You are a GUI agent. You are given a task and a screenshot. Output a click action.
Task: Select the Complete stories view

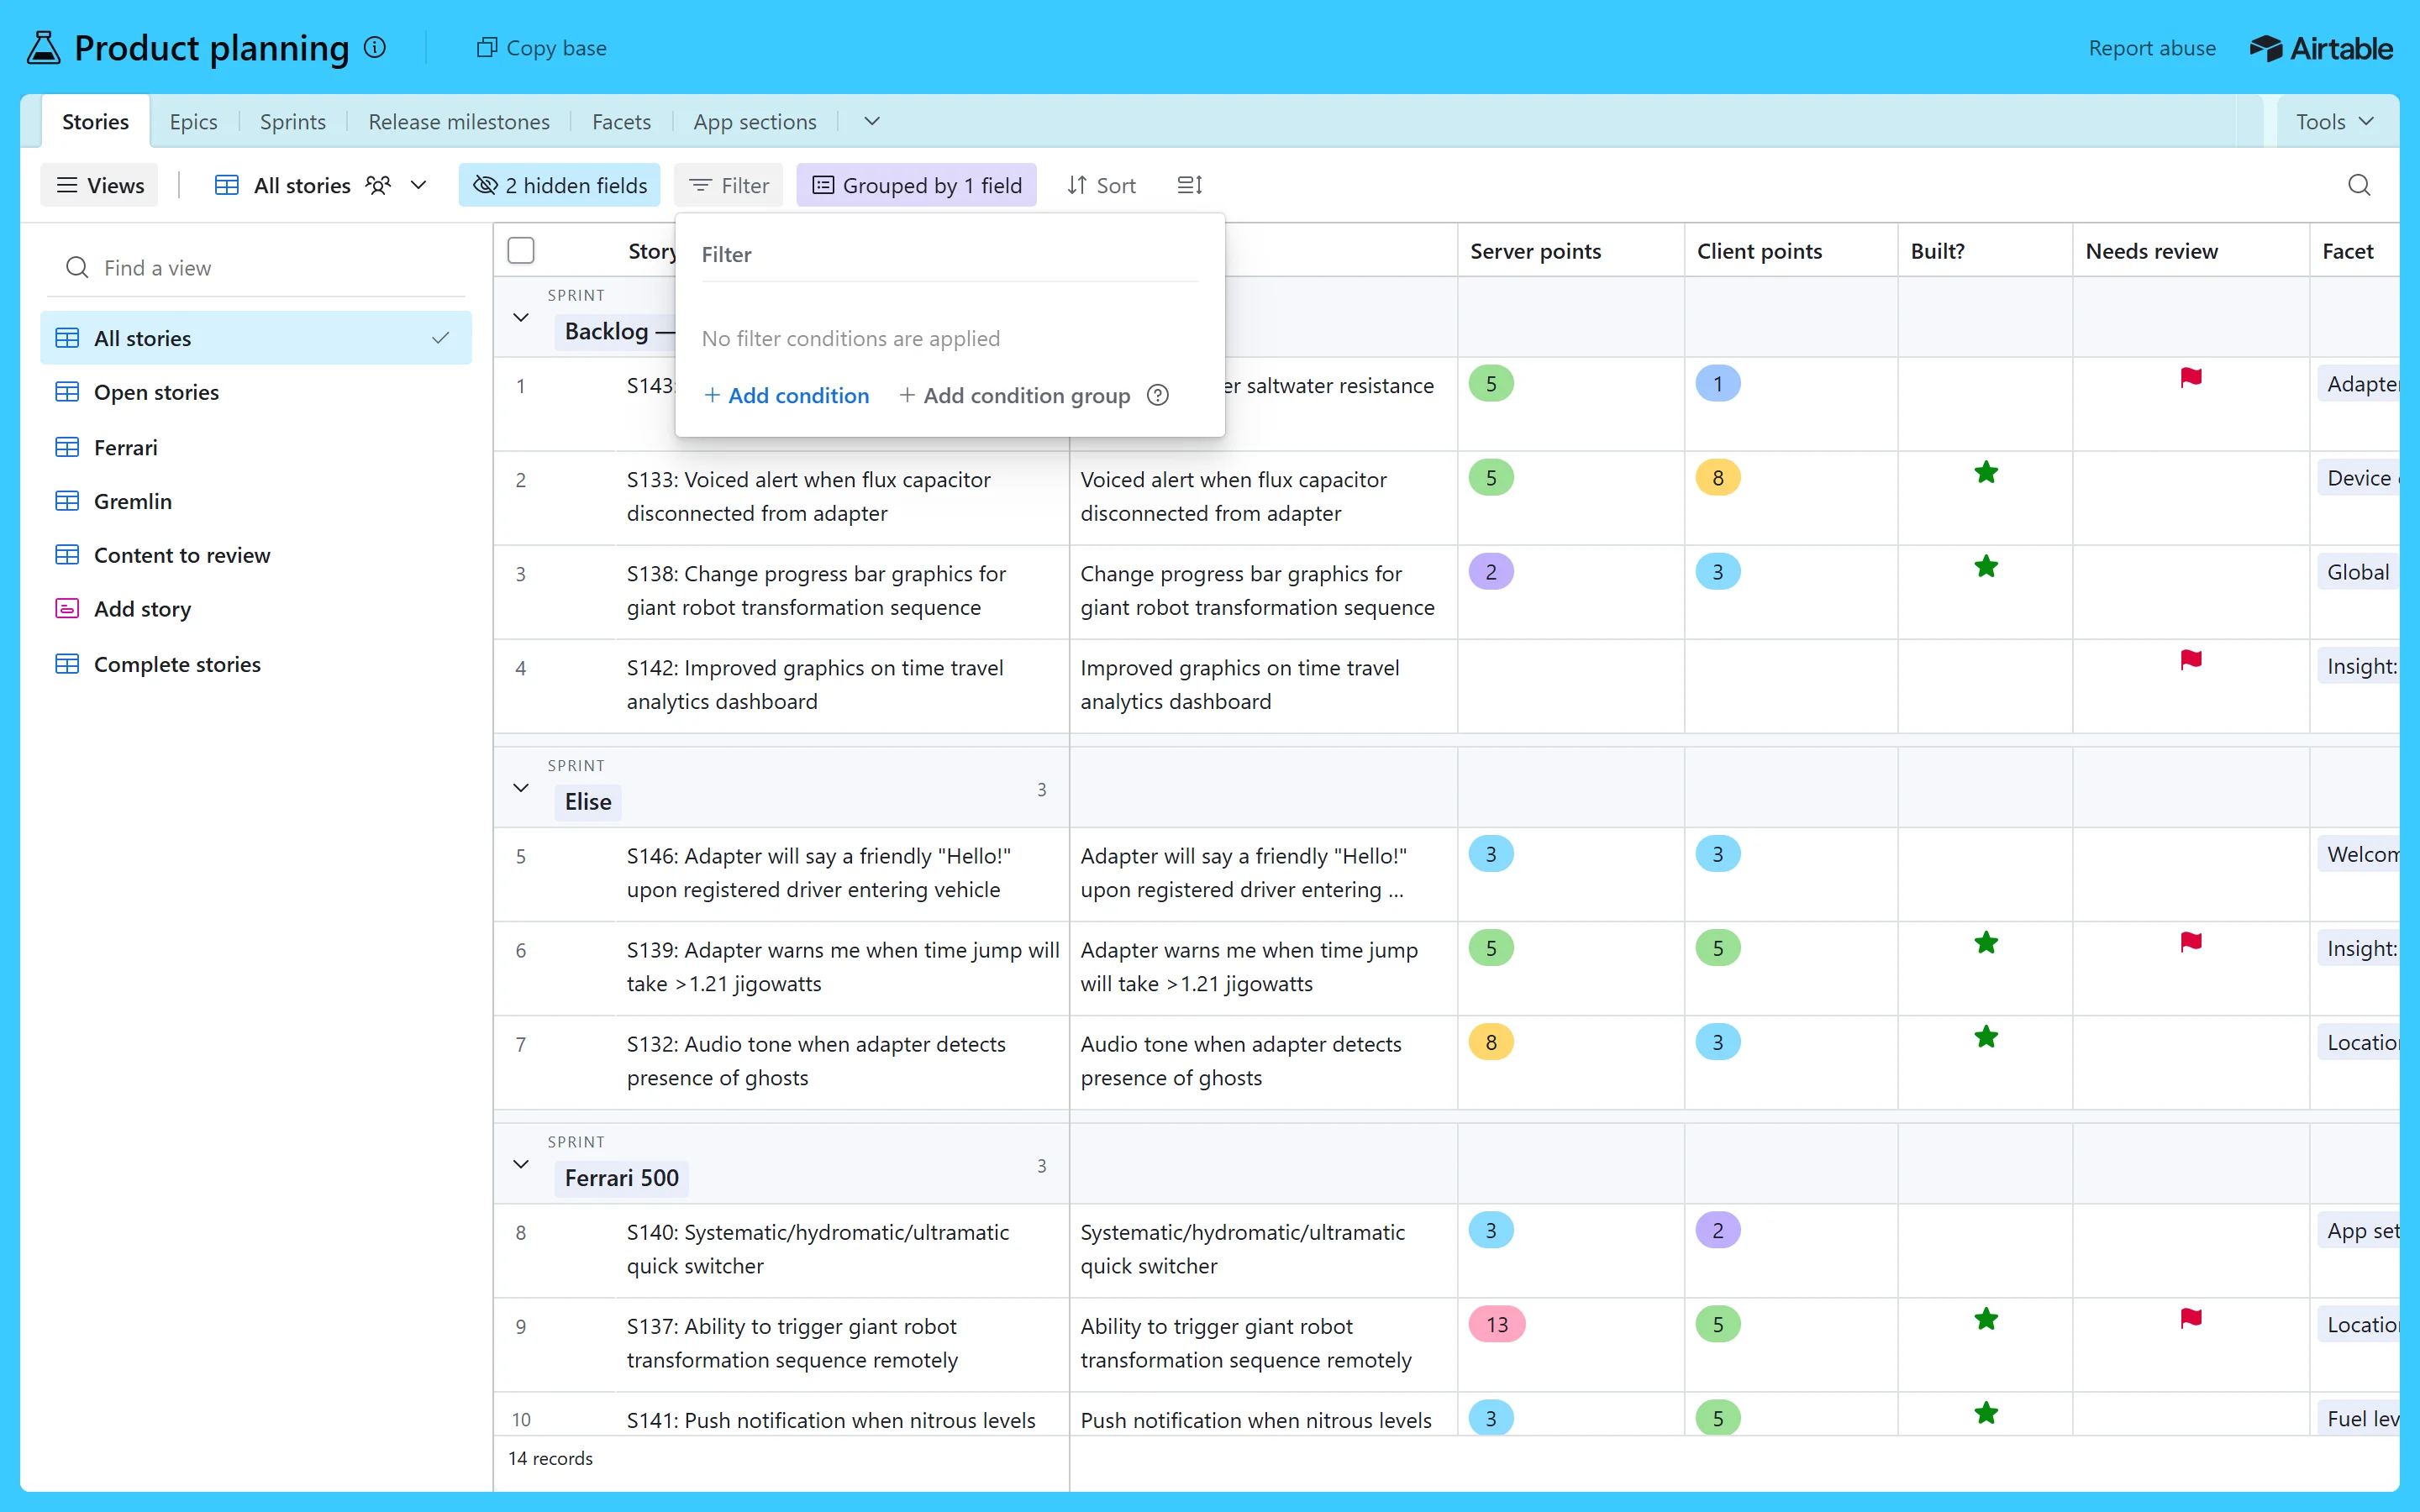click(256, 664)
